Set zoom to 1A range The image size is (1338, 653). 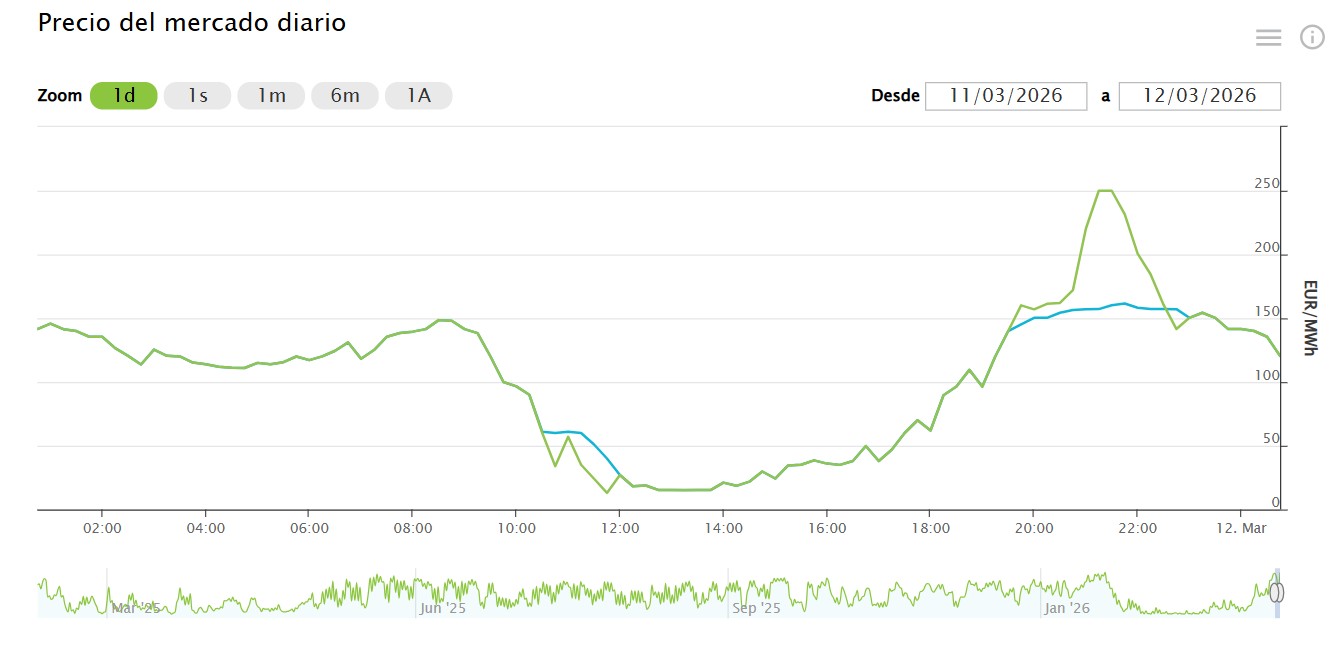pos(418,96)
